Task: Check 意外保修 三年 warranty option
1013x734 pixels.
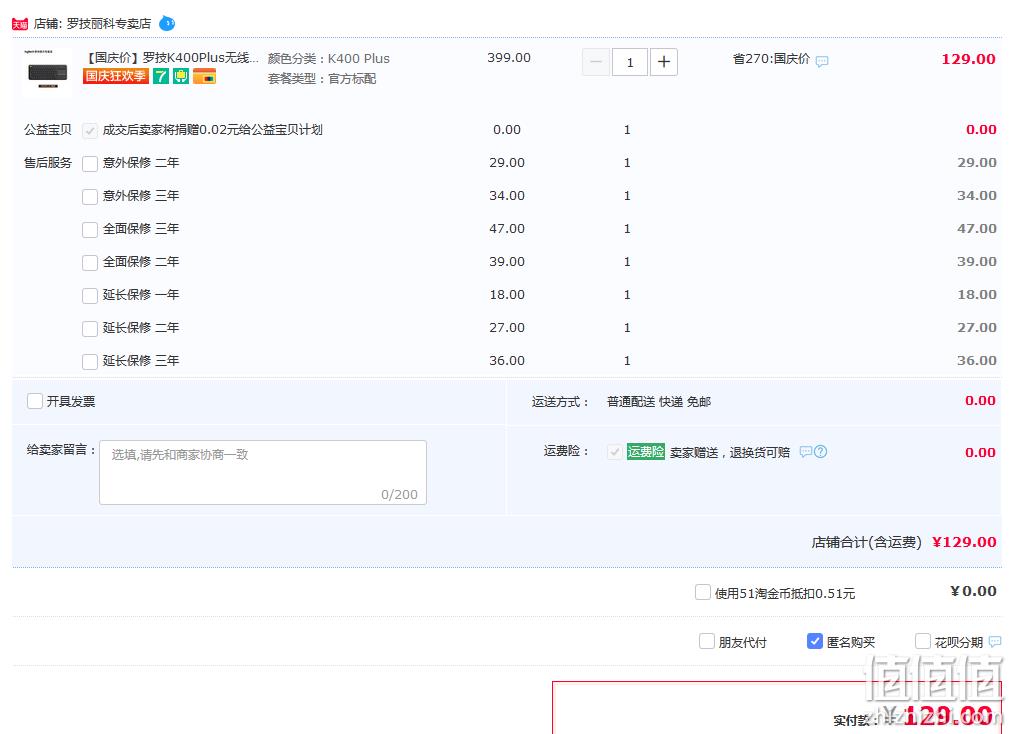Action: click(90, 196)
